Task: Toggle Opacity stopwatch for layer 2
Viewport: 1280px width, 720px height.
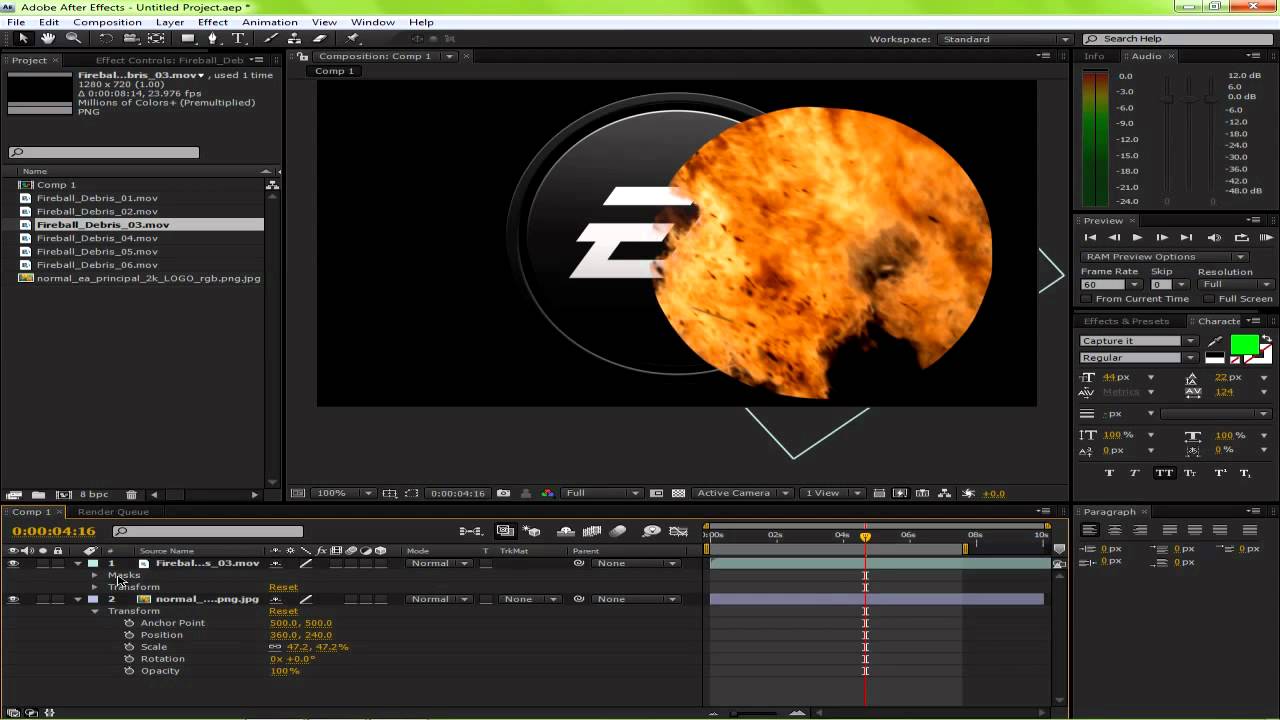Action: [129, 671]
